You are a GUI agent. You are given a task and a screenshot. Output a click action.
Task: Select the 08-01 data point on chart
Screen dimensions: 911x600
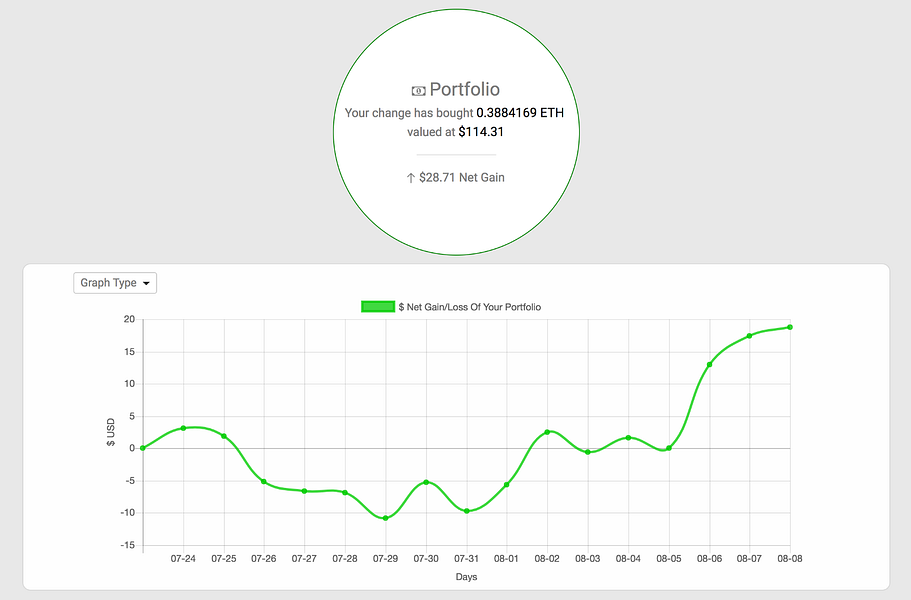(507, 484)
